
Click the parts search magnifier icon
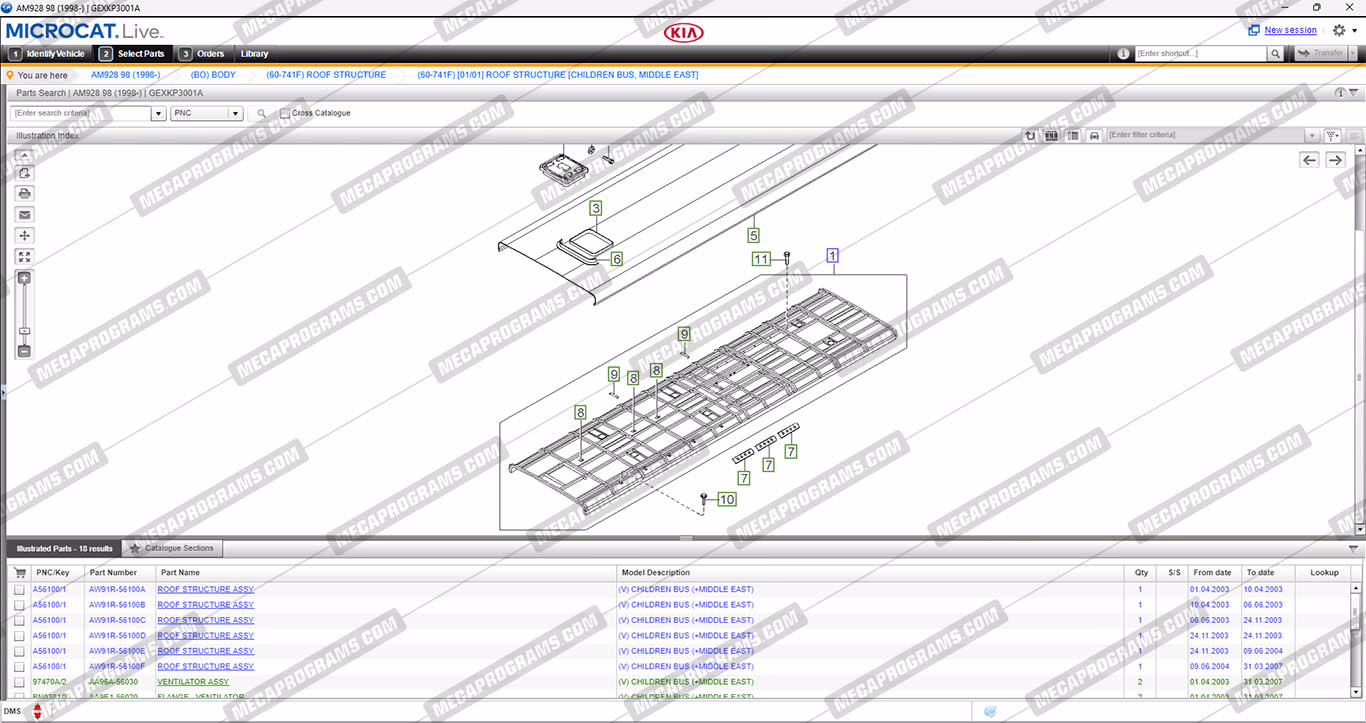(x=262, y=114)
